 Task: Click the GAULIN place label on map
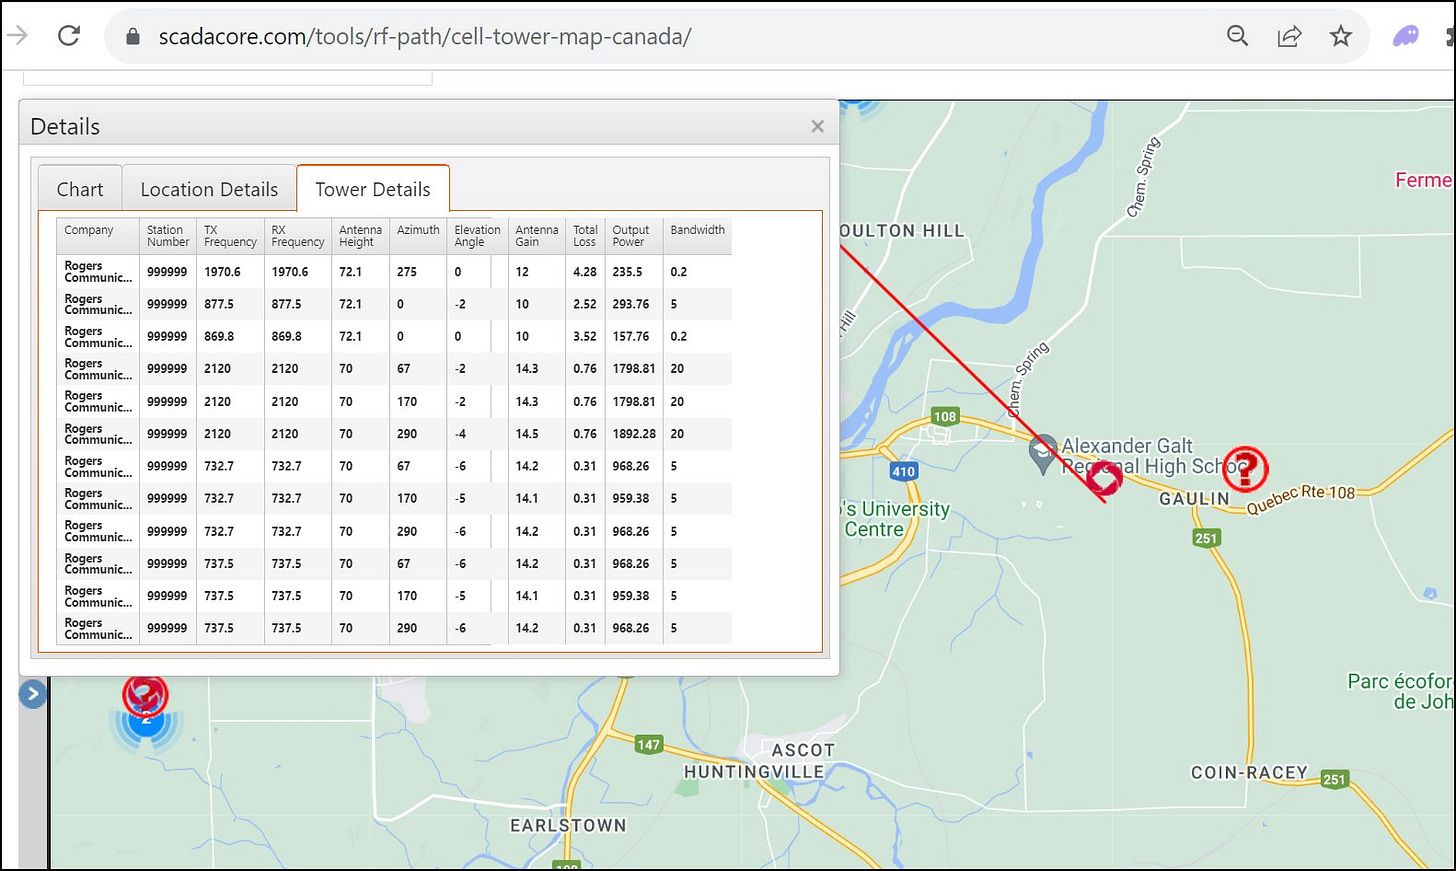point(1194,499)
